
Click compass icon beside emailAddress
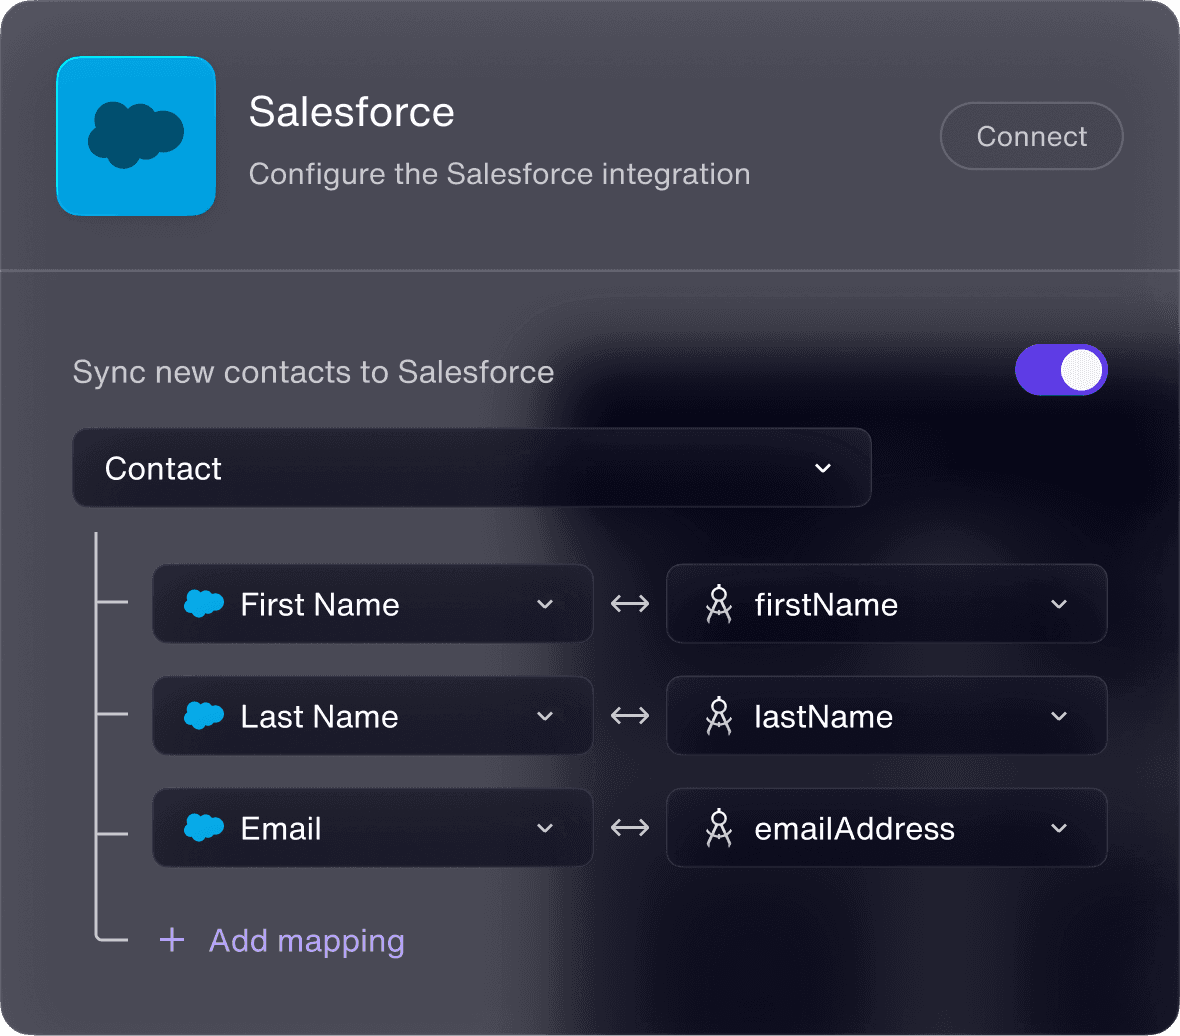[718, 828]
